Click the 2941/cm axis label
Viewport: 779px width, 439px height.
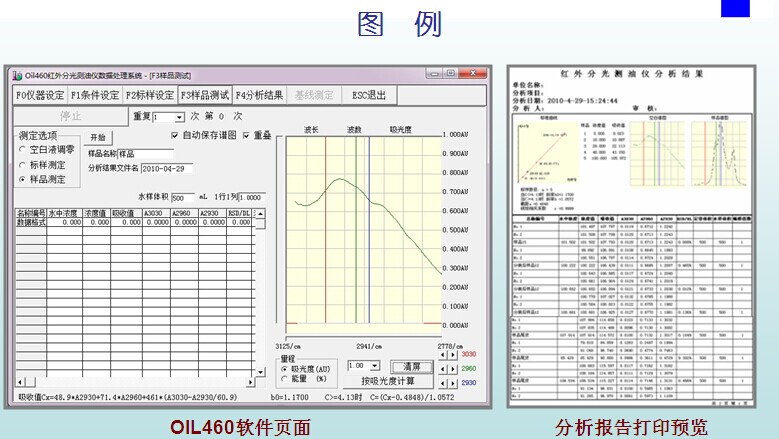(369, 346)
